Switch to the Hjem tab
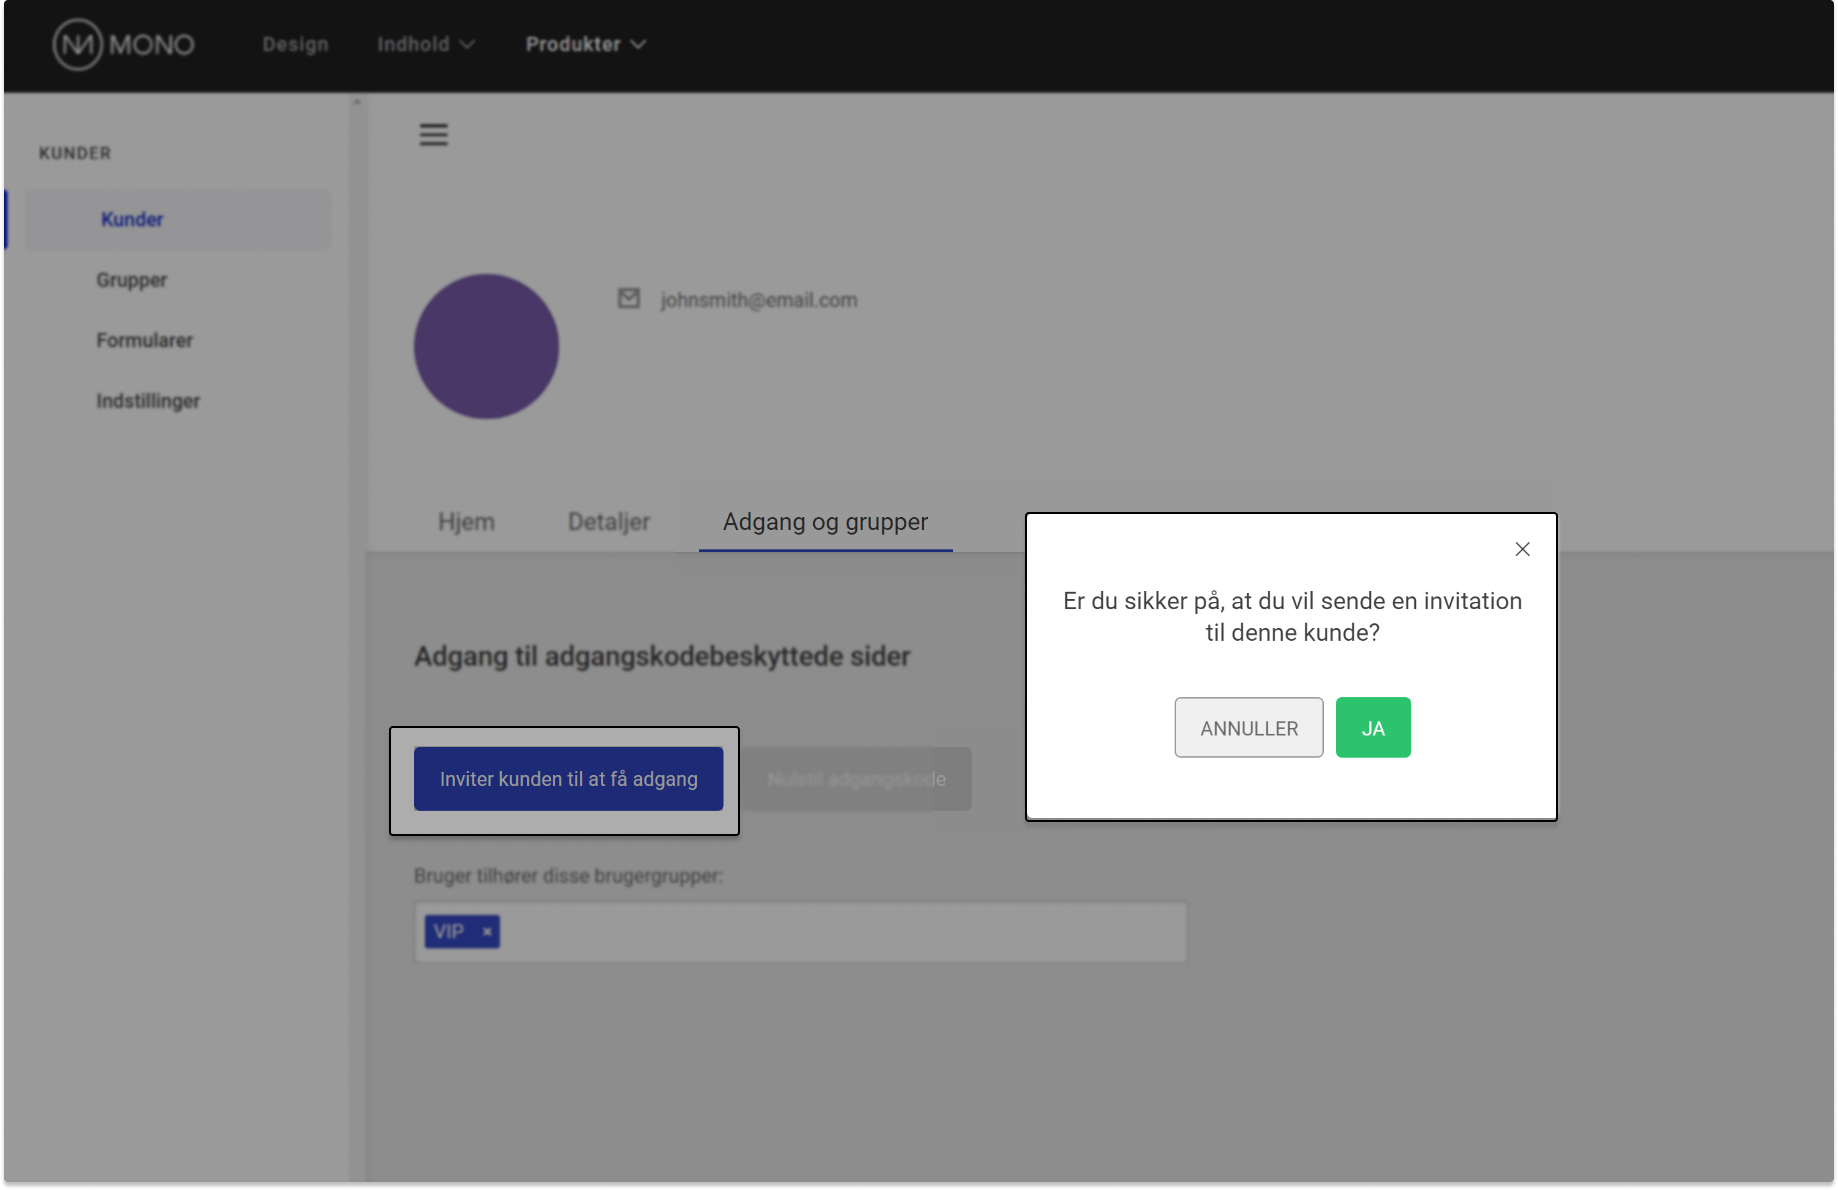1838x1190 pixels. point(466,522)
